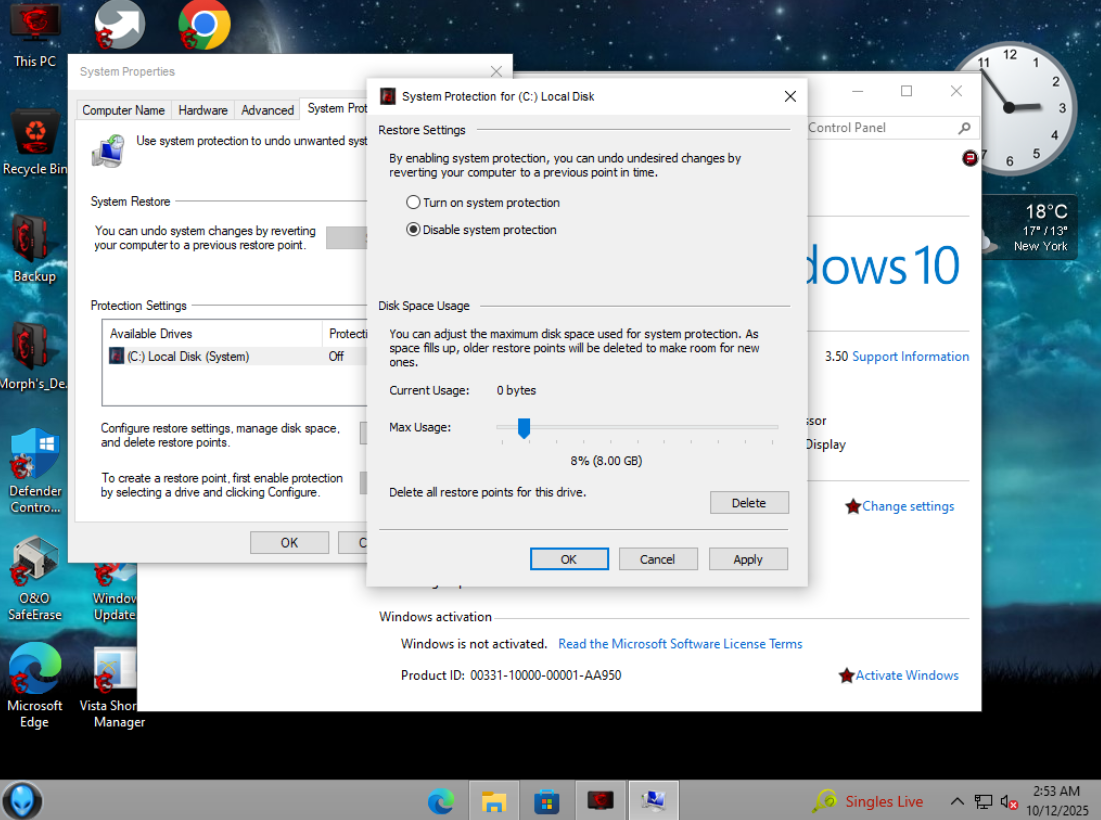This screenshot has width=1101, height=820.
Task: Click Activate Windows link
Action: click(x=906, y=675)
